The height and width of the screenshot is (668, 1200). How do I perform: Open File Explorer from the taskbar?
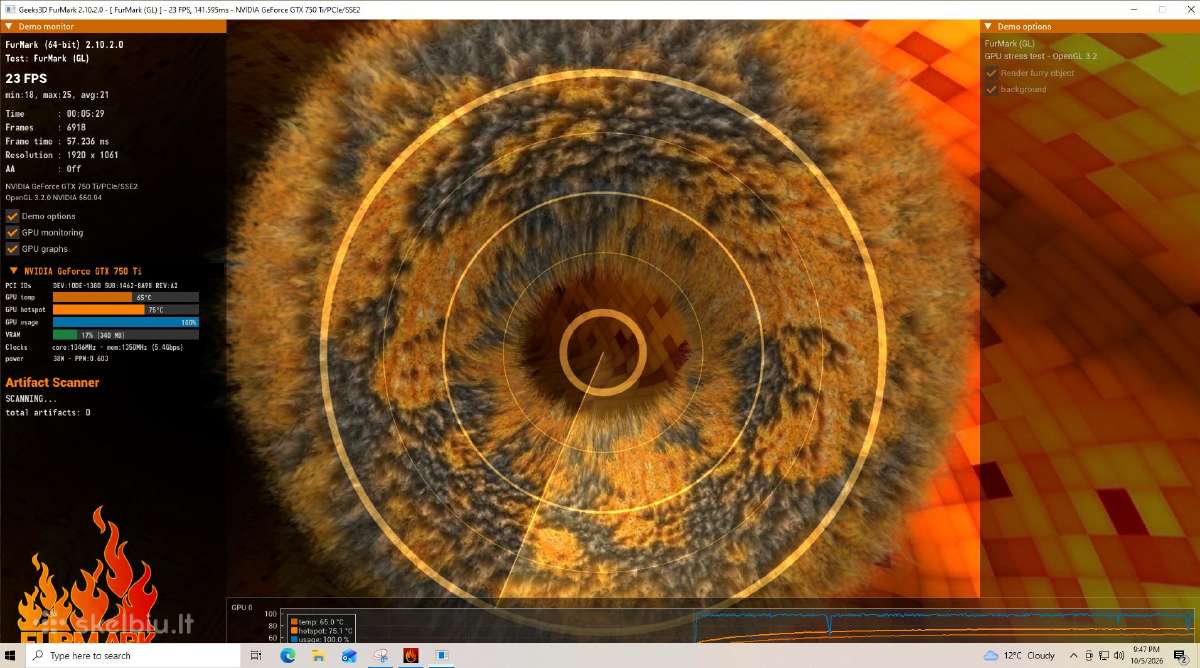318,655
